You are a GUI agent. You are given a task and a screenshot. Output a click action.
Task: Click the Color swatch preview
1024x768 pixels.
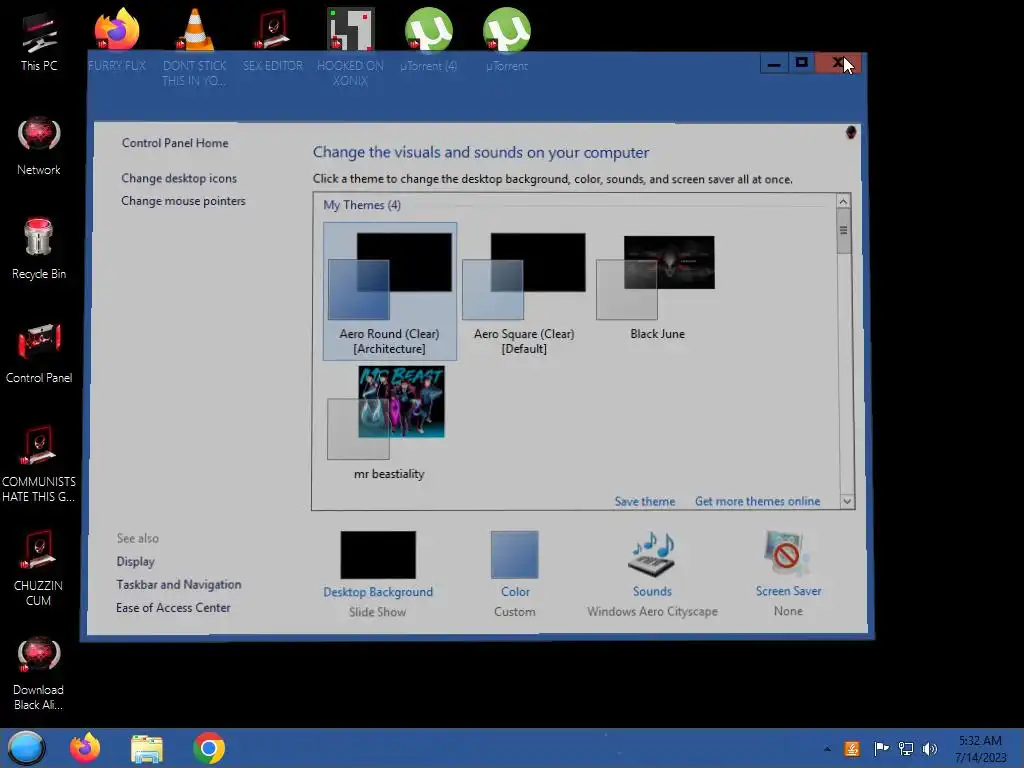(x=515, y=554)
